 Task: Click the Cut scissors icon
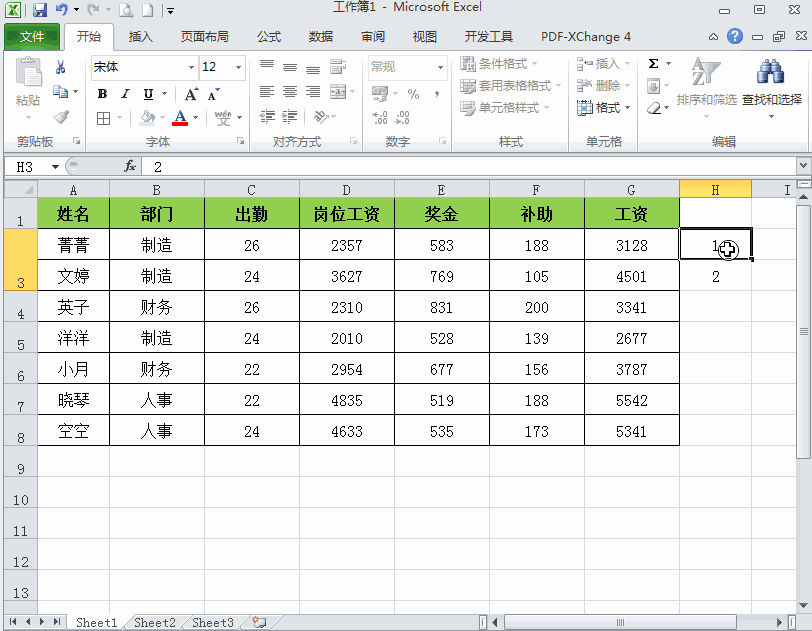[x=61, y=67]
